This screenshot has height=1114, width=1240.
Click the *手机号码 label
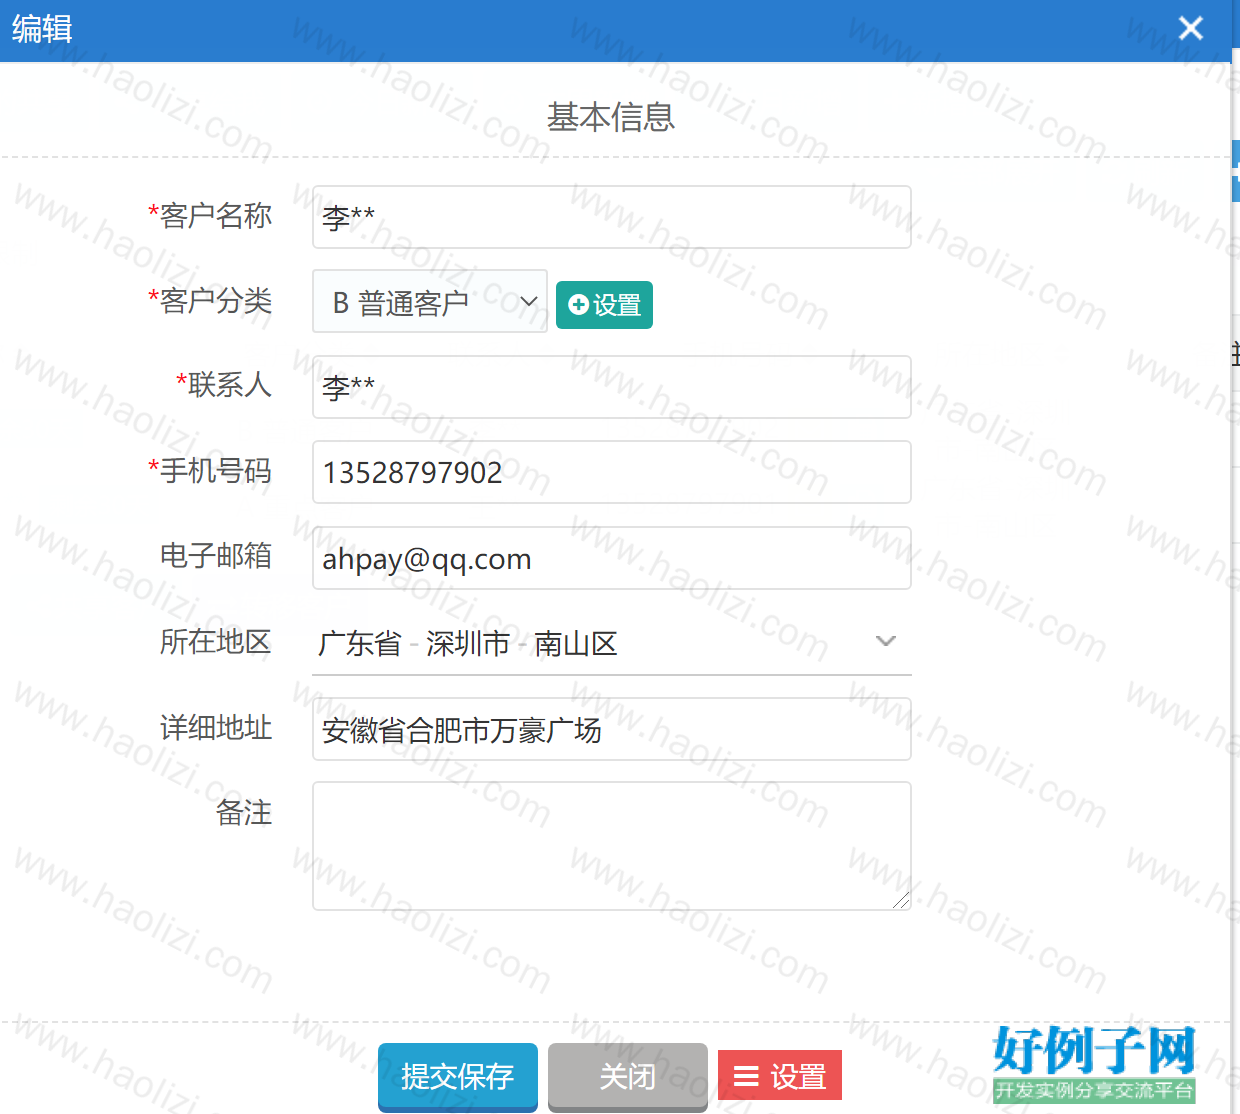click(x=210, y=470)
